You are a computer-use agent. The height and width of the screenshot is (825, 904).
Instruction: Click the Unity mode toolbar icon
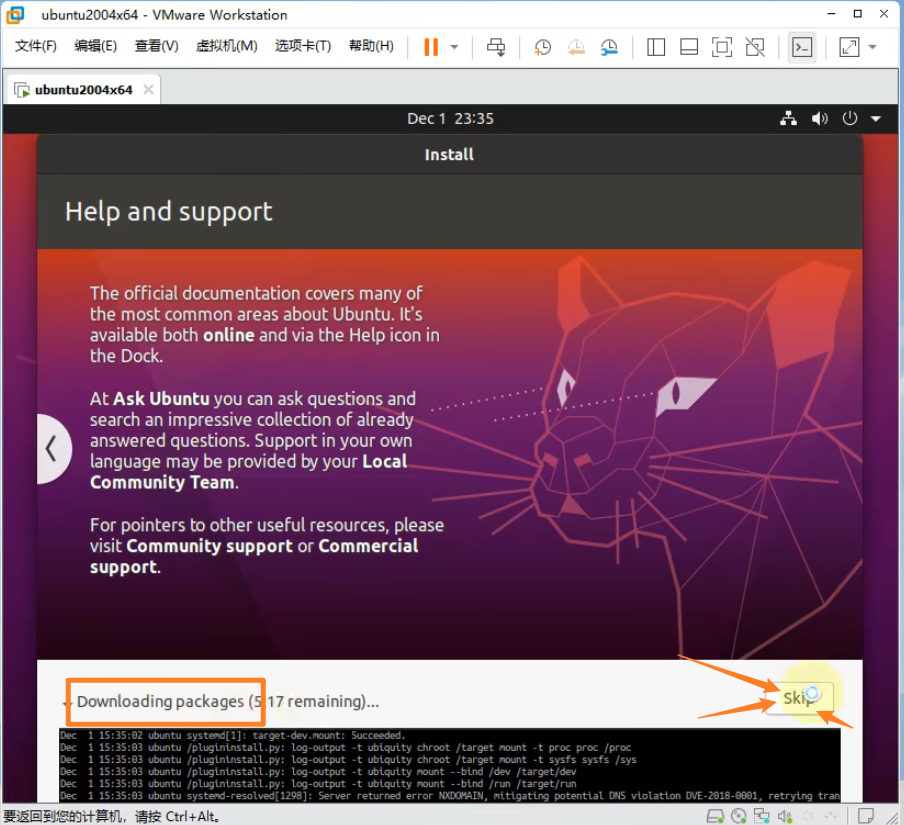[755, 47]
